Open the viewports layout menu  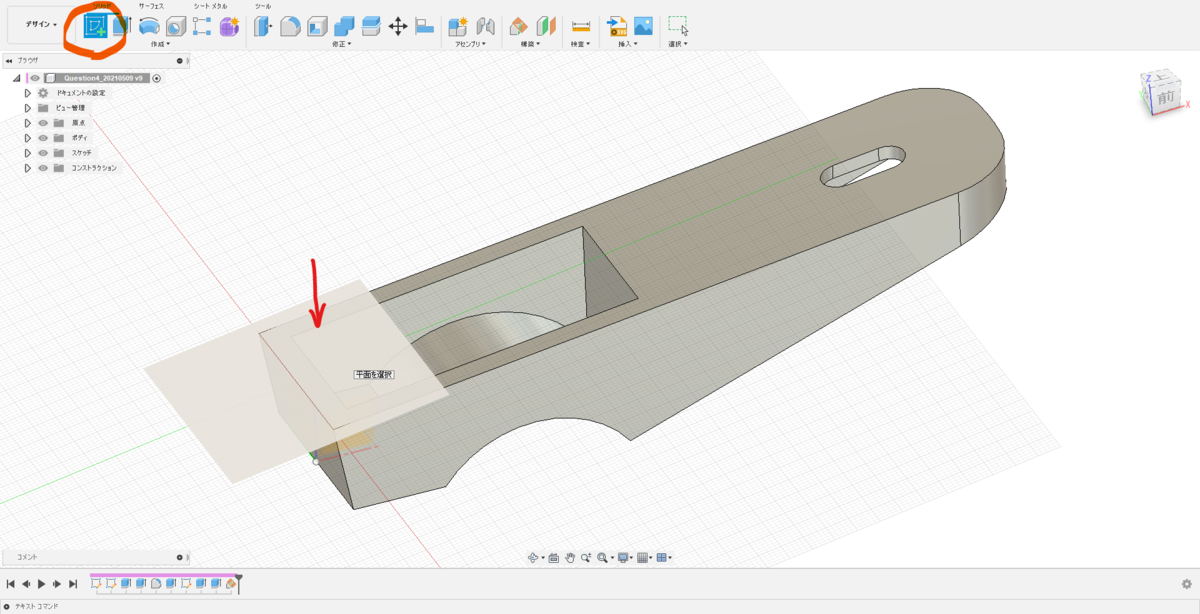click(x=664, y=557)
